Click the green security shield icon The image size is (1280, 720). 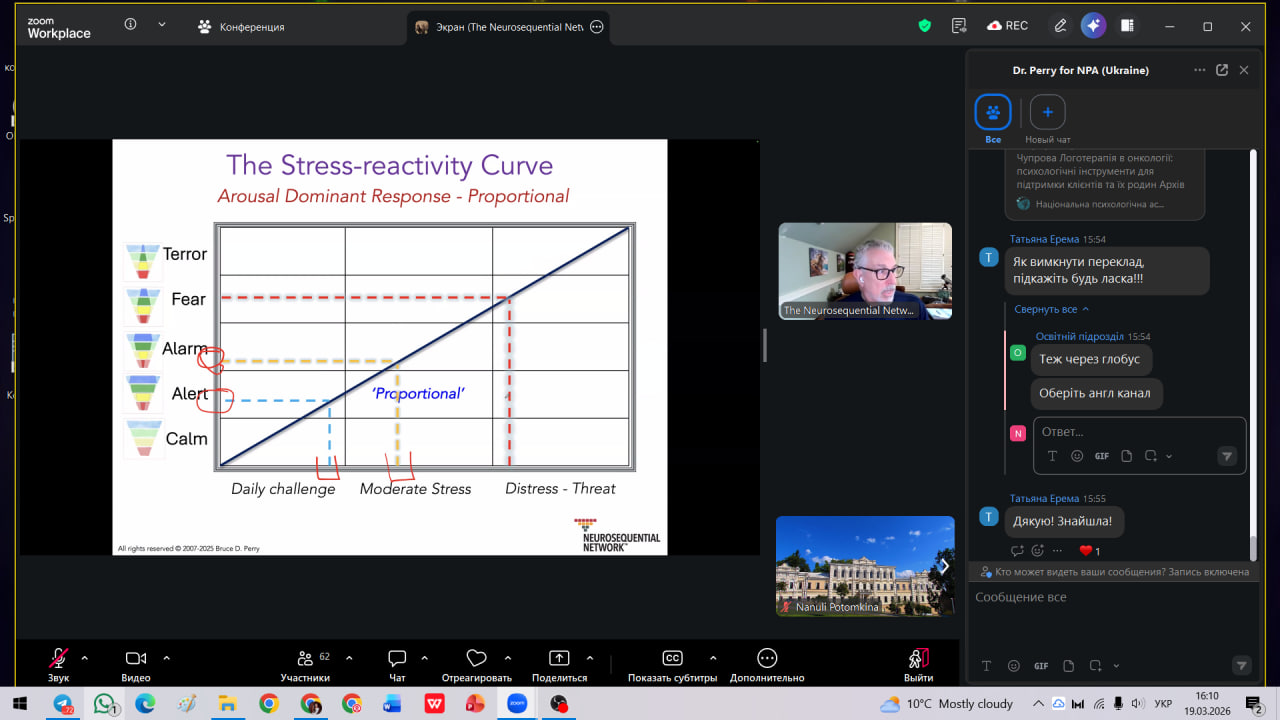(x=925, y=26)
